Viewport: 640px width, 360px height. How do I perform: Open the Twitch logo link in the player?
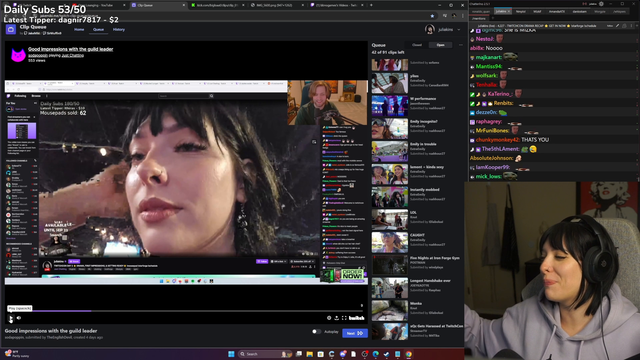[x=356, y=318]
